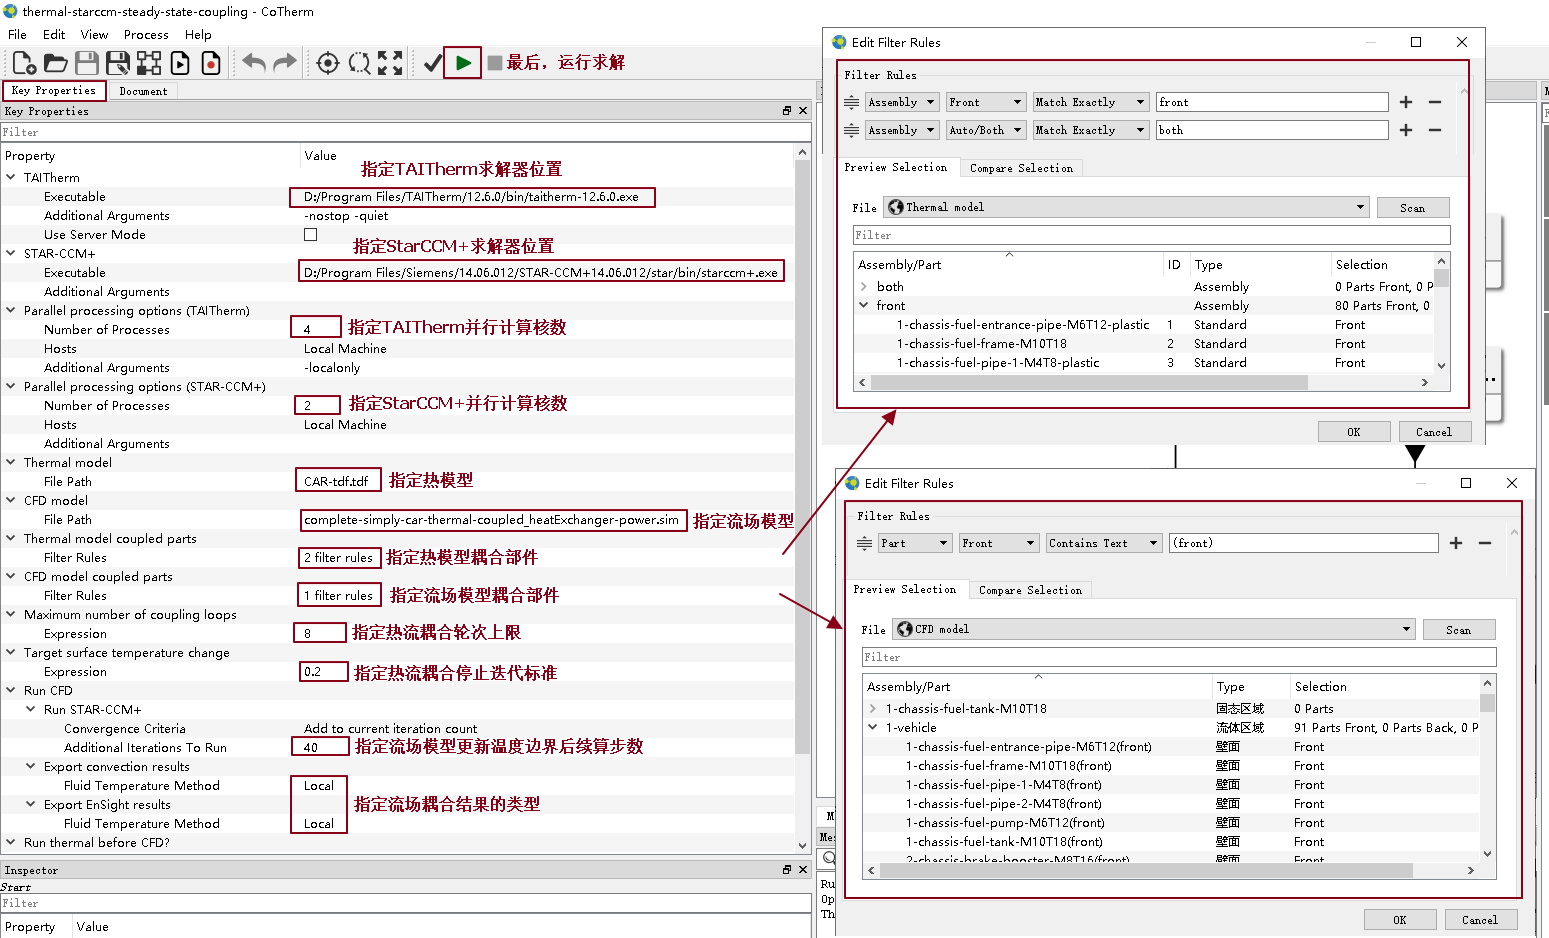Toggle the Use Server Mode checkbox

coord(310,235)
